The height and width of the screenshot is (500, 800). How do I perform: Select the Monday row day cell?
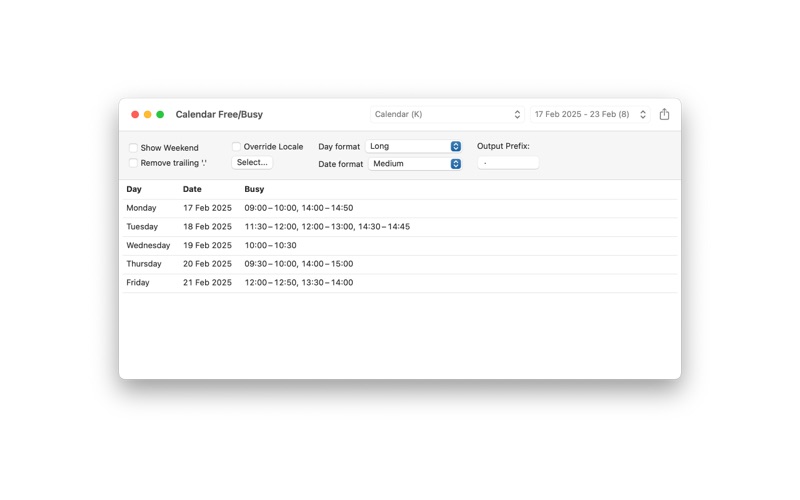[x=141, y=208]
